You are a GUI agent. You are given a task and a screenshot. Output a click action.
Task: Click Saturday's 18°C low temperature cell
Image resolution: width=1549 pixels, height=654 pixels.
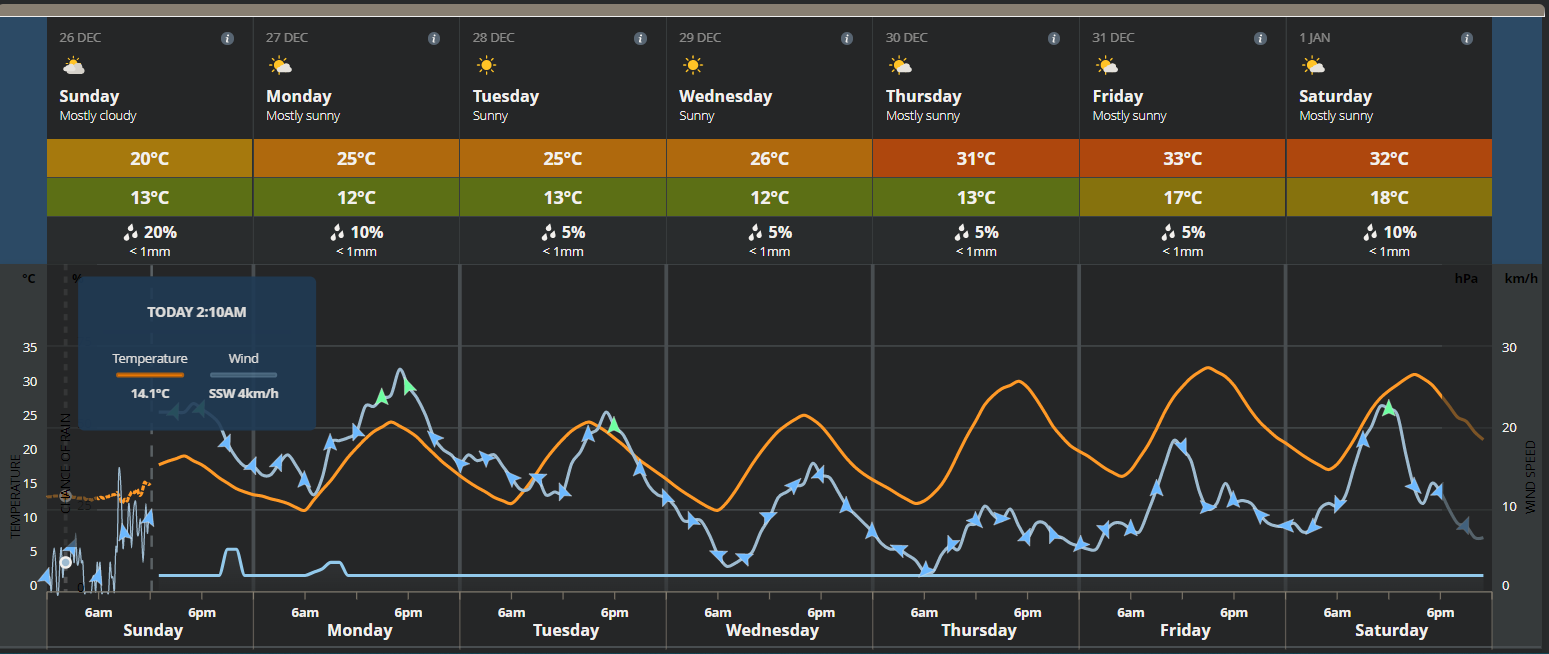(x=1388, y=198)
